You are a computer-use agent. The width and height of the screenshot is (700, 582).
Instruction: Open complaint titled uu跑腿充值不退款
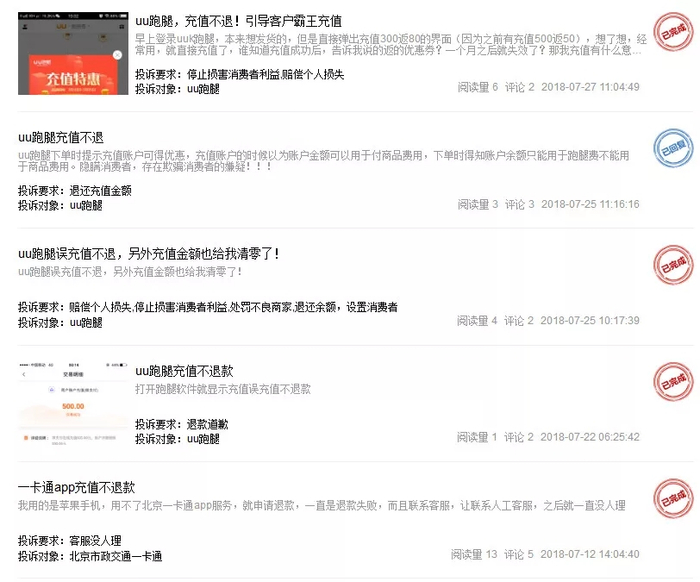184,371
